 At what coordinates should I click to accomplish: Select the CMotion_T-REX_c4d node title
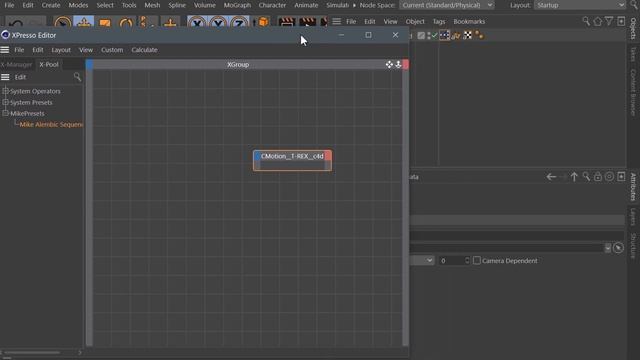[292, 156]
